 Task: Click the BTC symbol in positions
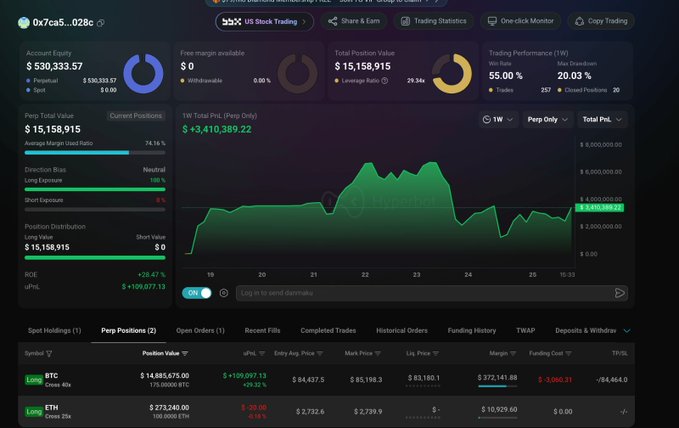[x=51, y=376]
